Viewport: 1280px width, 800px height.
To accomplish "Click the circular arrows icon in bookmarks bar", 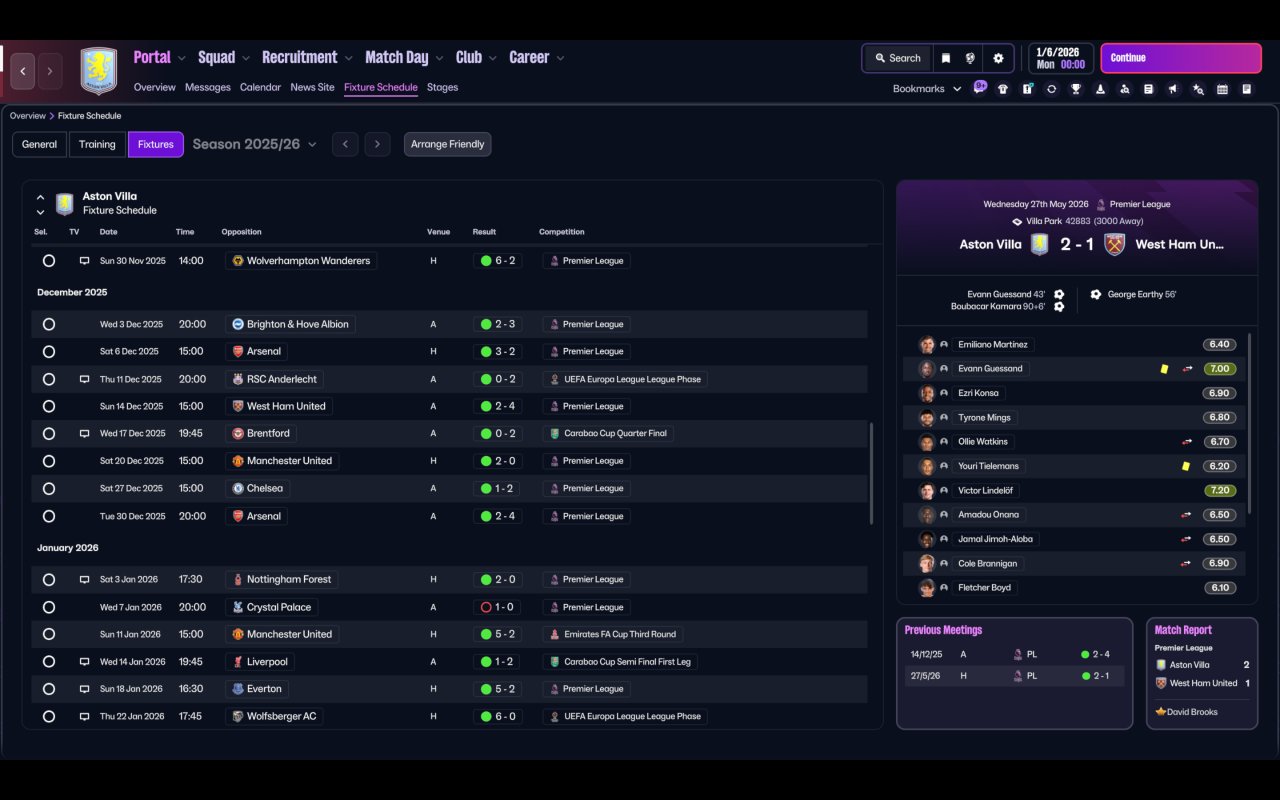I will (1051, 89).
